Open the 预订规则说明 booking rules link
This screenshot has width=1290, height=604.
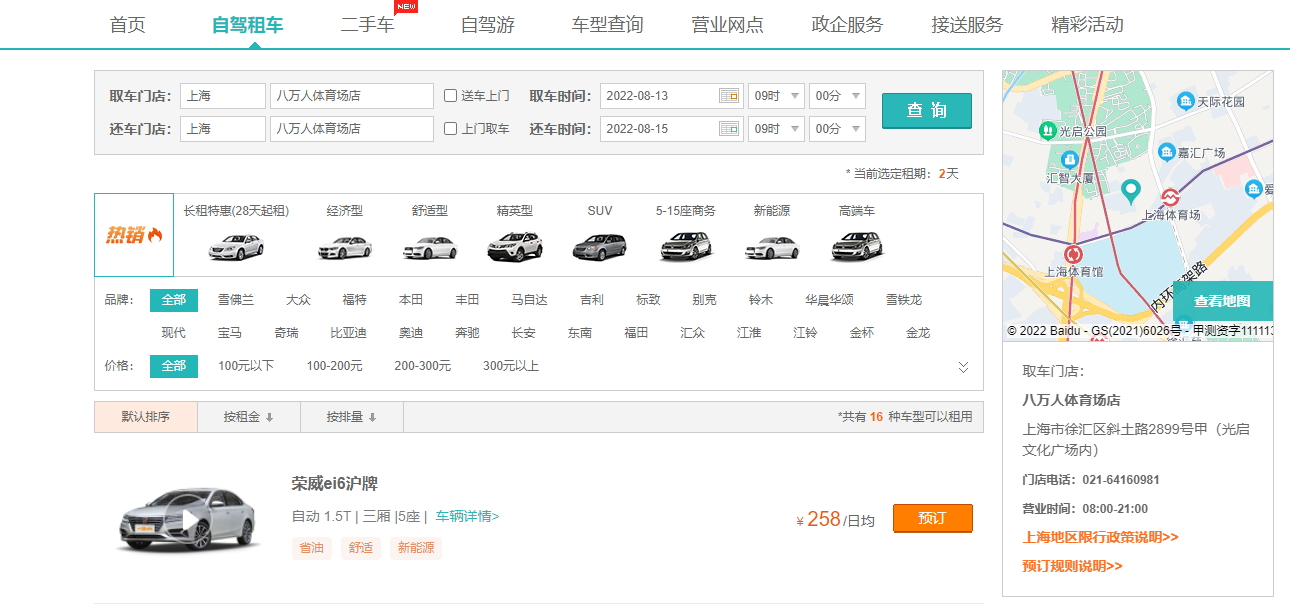1073,566
